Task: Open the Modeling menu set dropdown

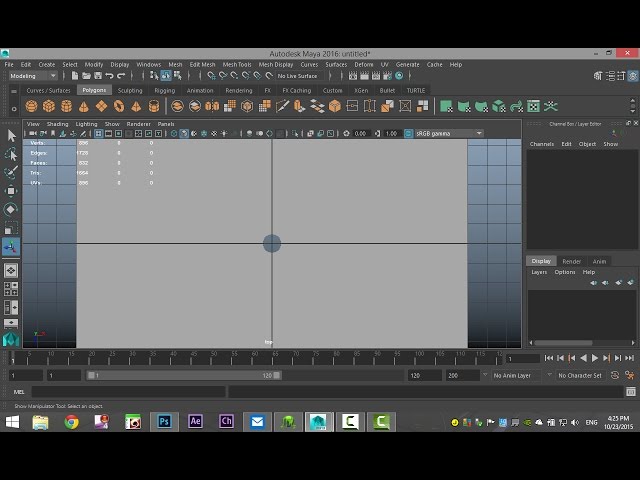Action: click(x=33, y=76)
